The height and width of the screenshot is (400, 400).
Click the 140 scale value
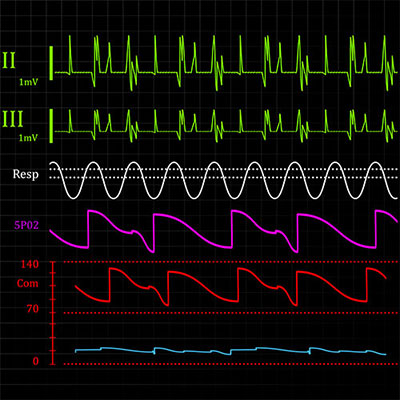(x=30, y=265)
